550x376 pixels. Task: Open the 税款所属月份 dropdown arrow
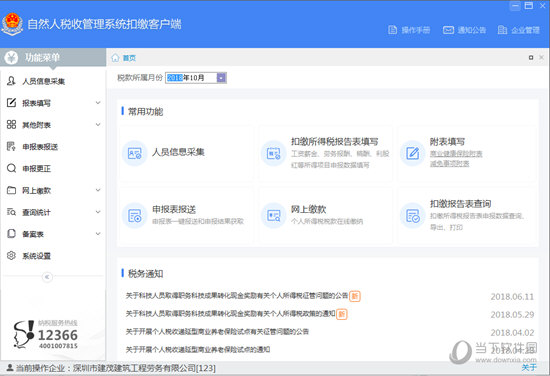221,78
